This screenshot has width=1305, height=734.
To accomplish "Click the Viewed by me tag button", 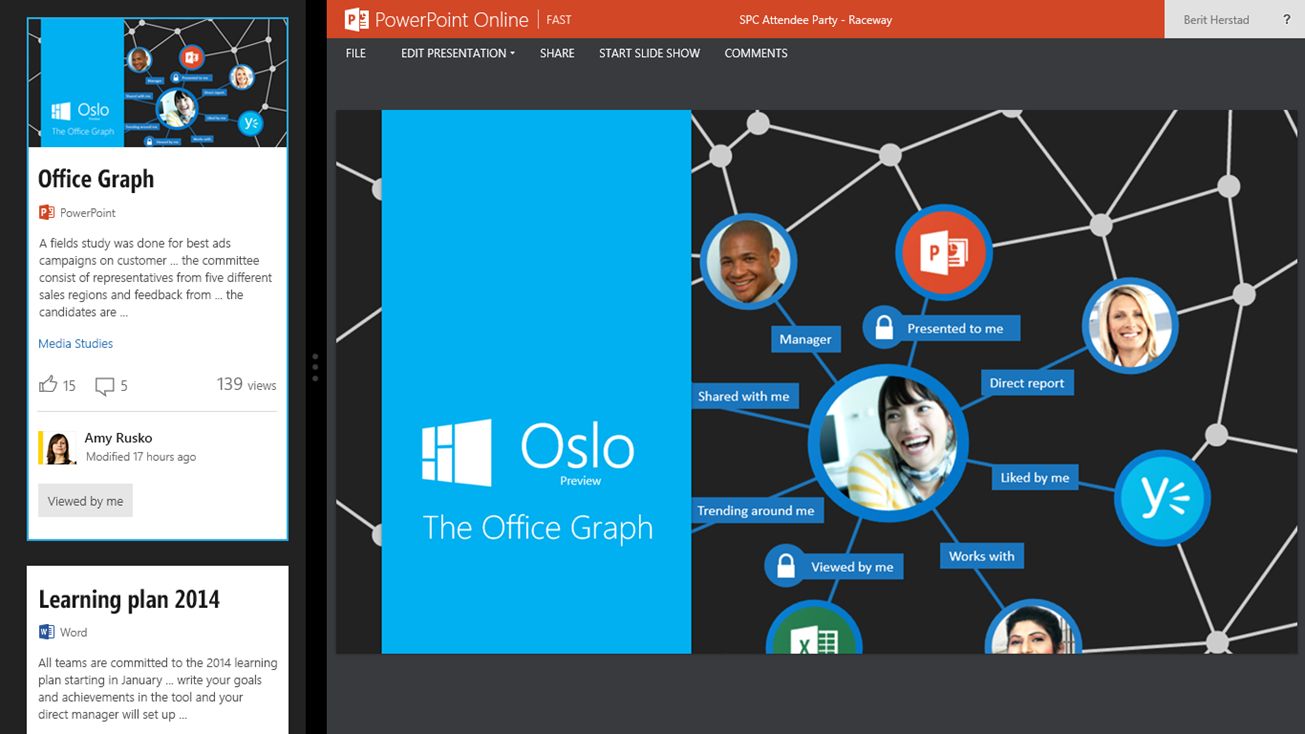I will click(85, 501).
